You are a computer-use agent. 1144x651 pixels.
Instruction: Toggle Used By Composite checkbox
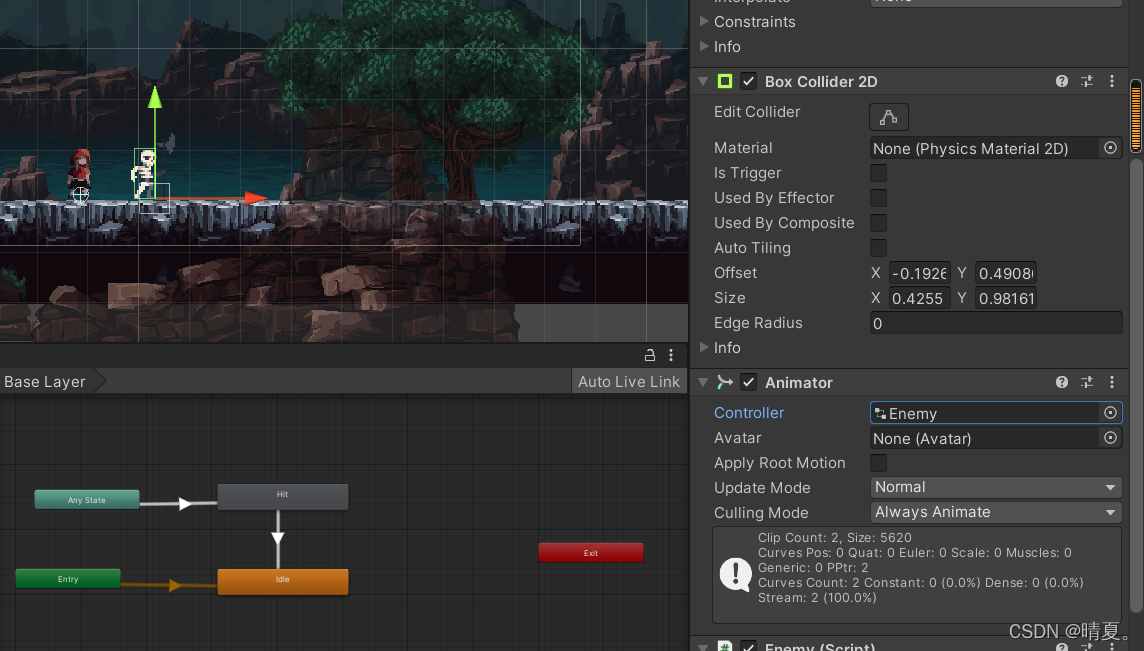(x=878, y=223)
